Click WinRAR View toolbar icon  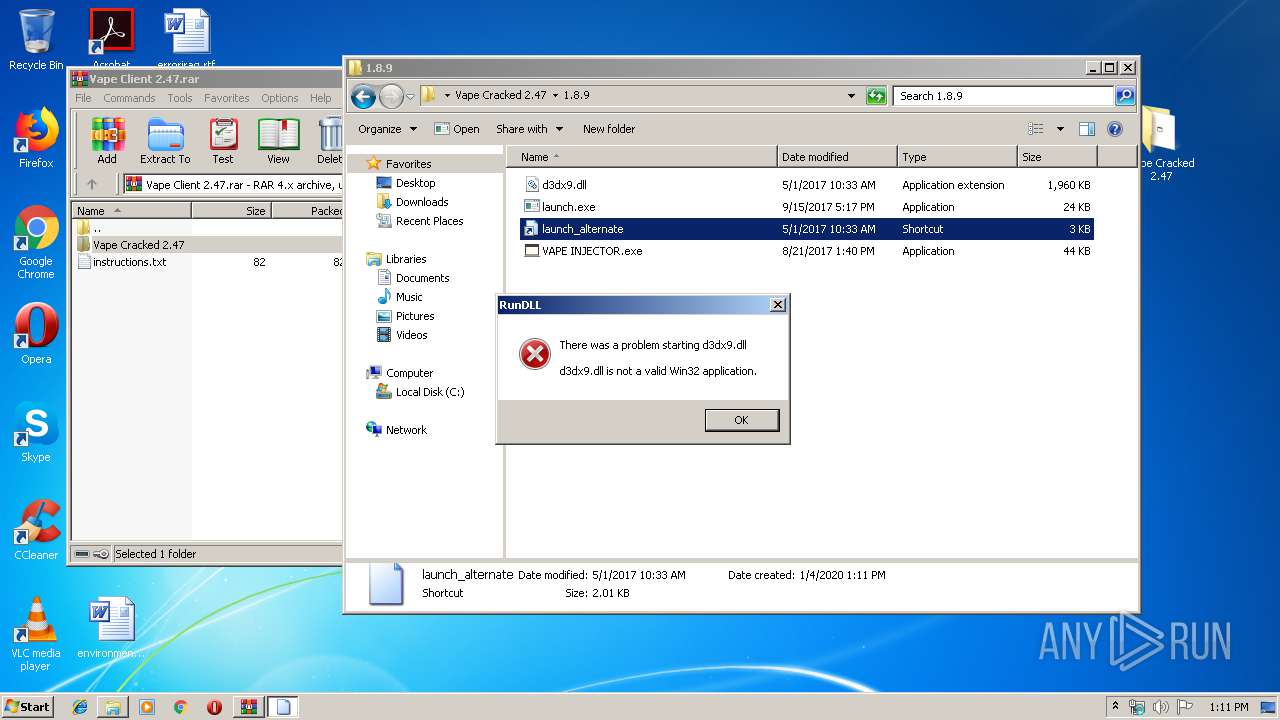tap(279, 141)
